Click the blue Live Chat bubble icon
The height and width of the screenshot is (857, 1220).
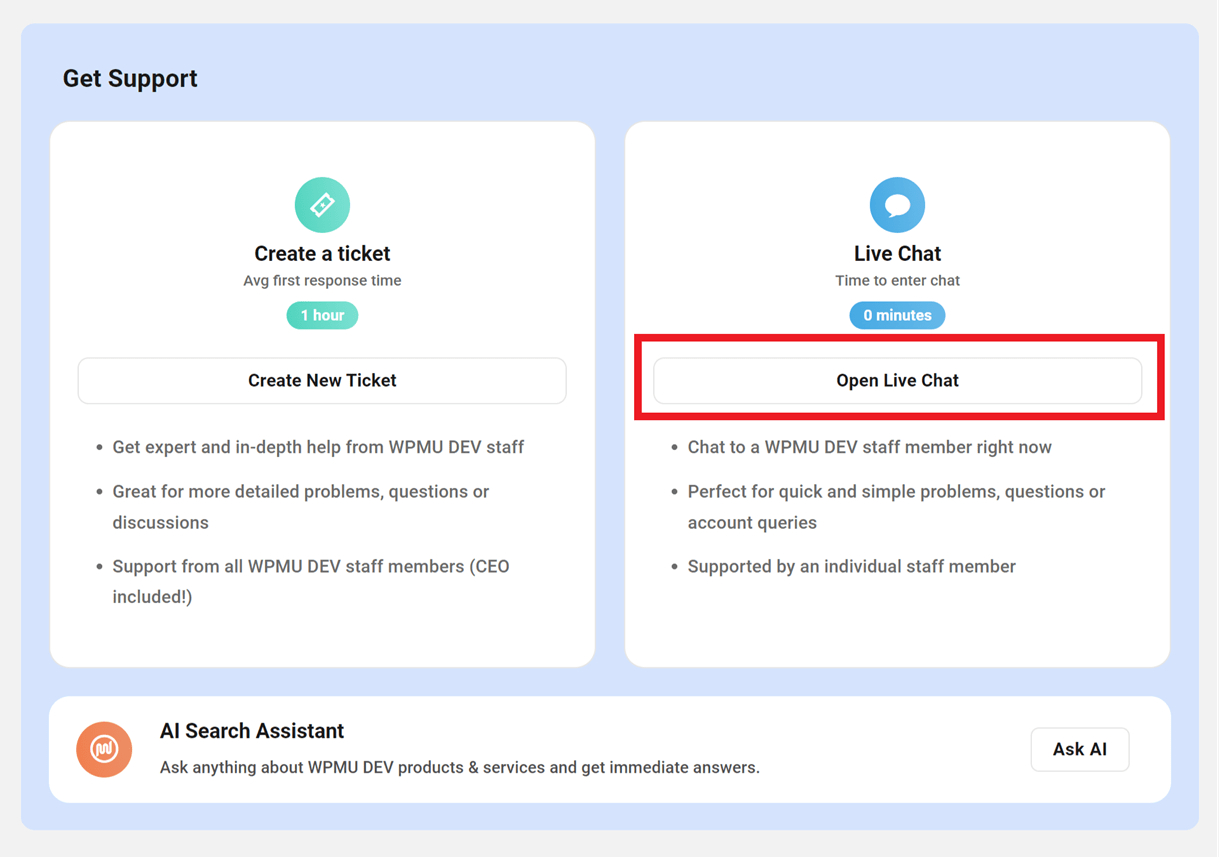(897, 204)
